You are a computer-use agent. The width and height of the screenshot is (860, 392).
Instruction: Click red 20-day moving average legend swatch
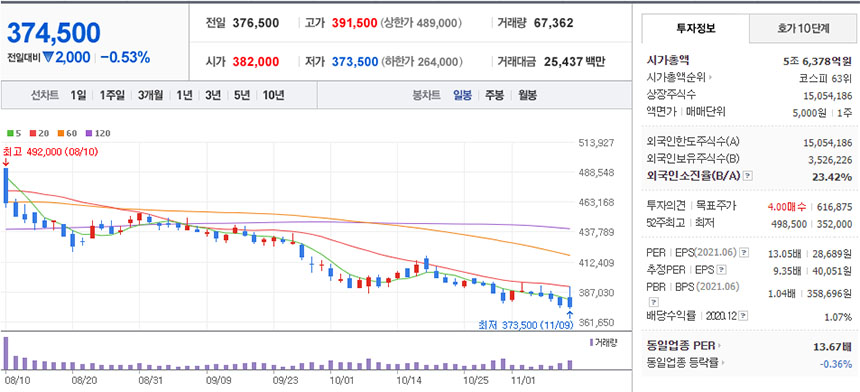[x=32, y=133]
